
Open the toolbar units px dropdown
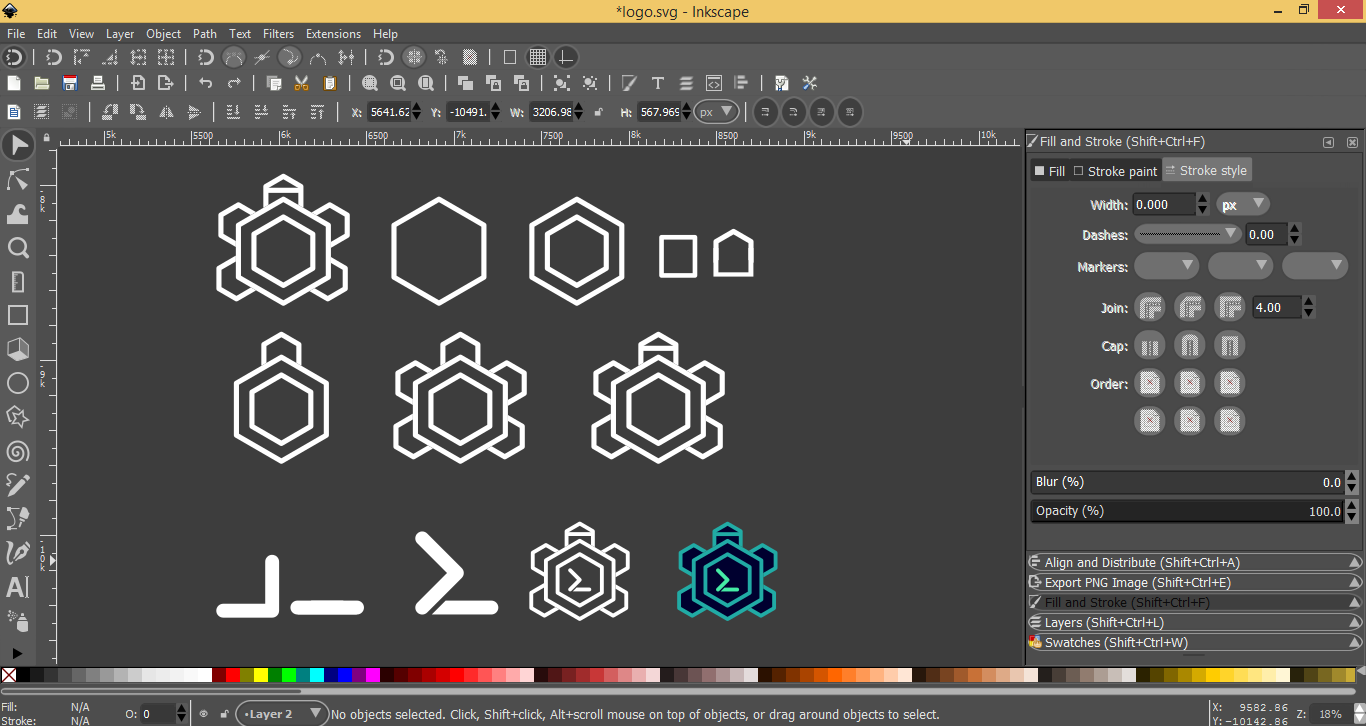[717, 112]
